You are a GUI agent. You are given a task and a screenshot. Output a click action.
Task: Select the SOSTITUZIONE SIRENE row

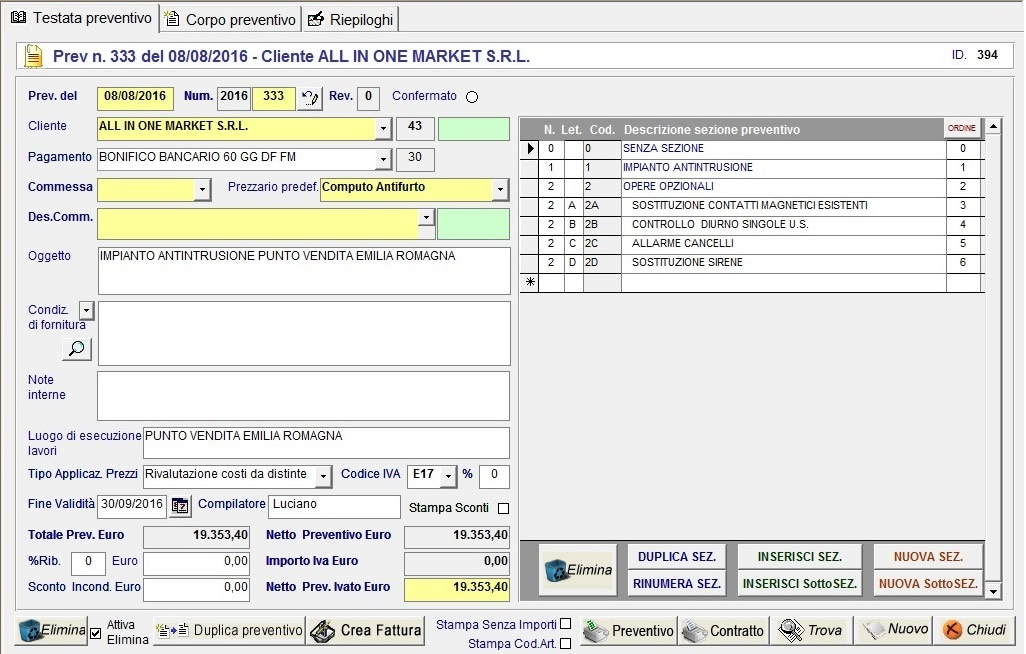(x=751, y=263)
